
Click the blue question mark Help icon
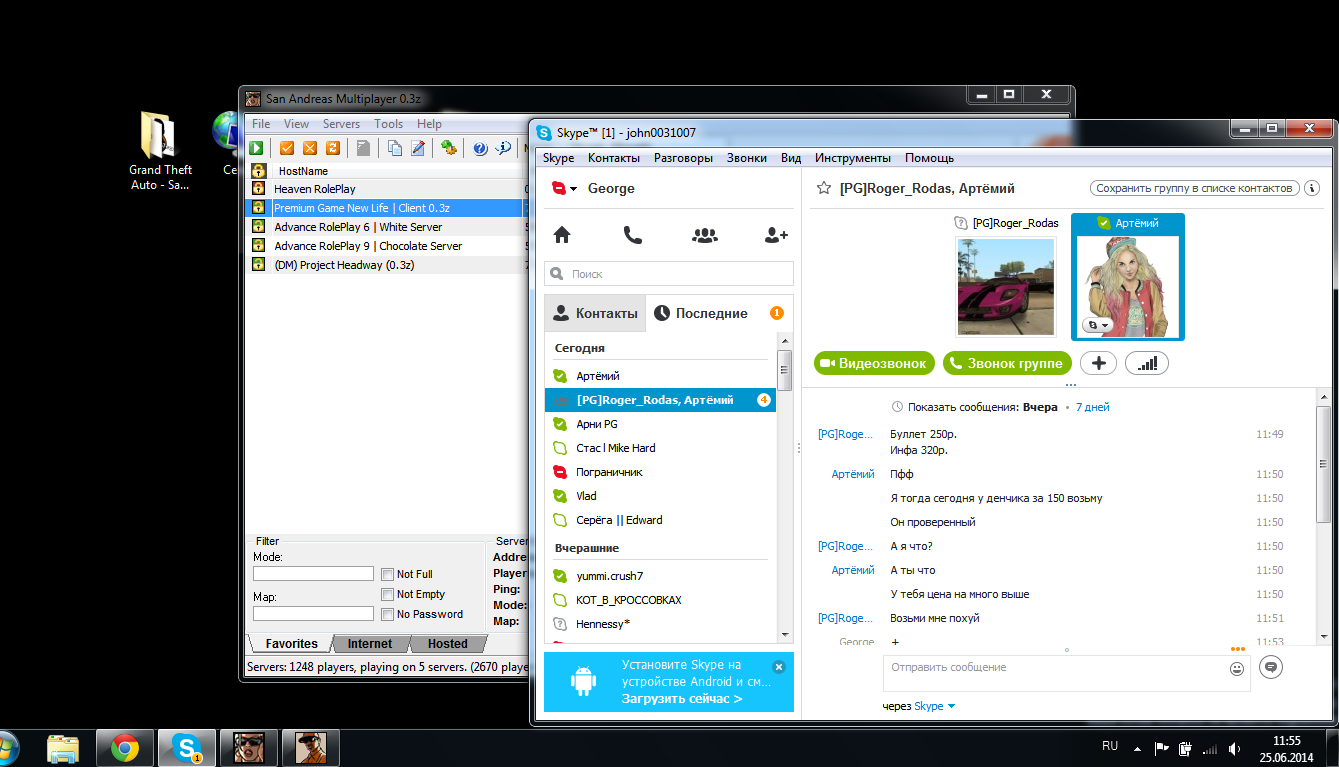[480, 148]
